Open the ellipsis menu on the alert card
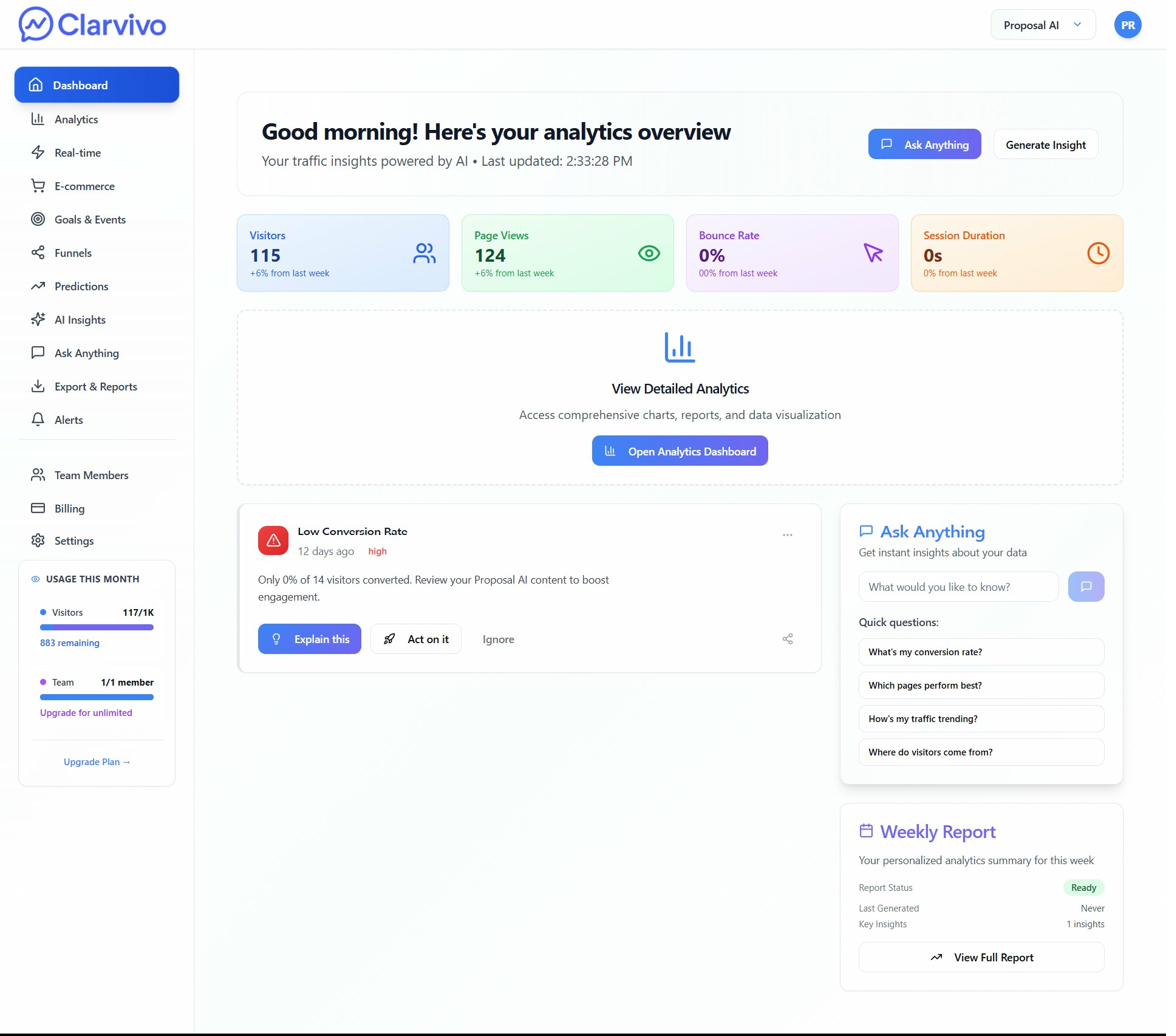This screenshot has width=1176, height=1036. pos(788,535)
